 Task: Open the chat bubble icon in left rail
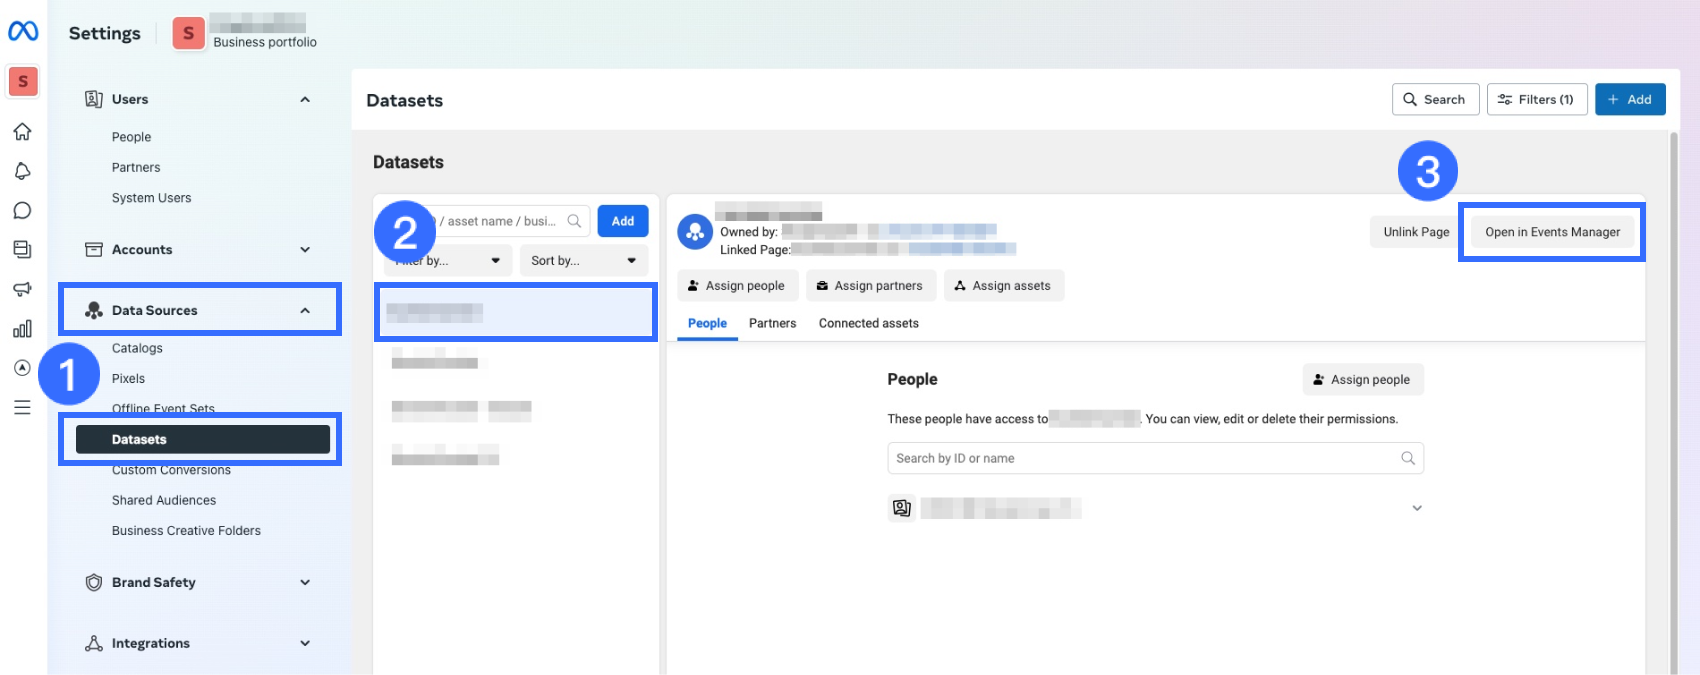tap(22, 210)
